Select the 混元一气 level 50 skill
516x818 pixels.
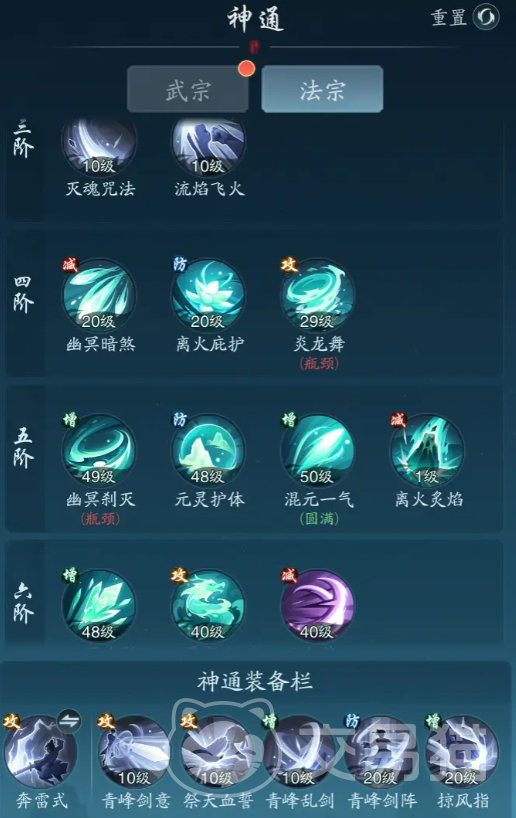click(317, 451)
